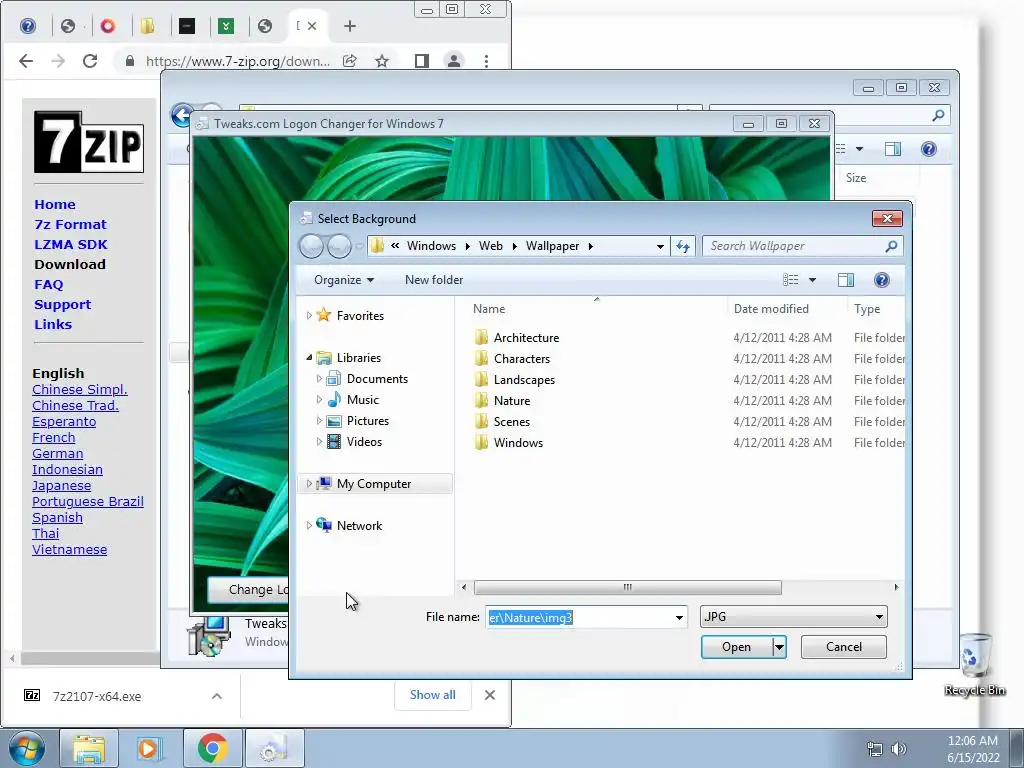Click the Cancel button
This screenshot has width=1024, height=768.
click(844, 647)
